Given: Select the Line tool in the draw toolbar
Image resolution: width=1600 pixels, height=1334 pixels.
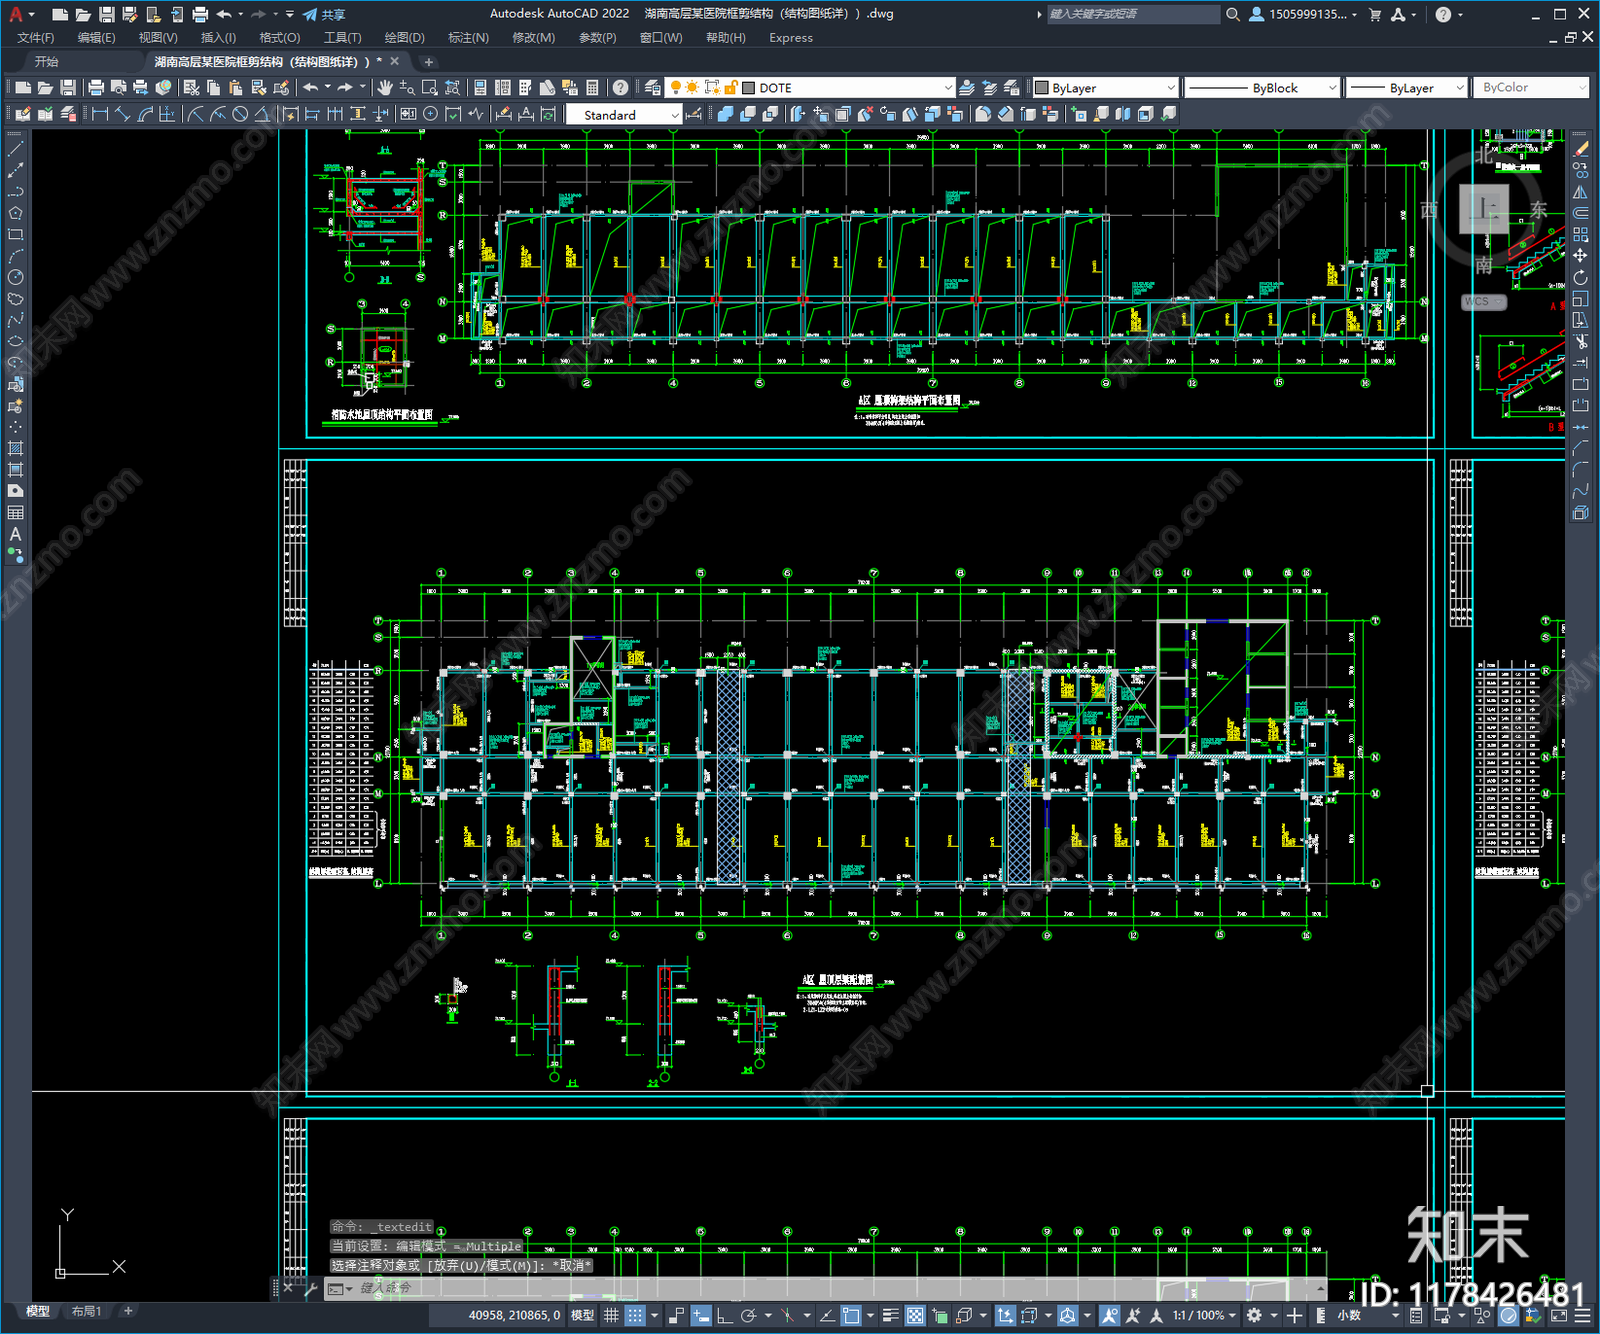Looking at the screenshot, I should tap(15, 149).
